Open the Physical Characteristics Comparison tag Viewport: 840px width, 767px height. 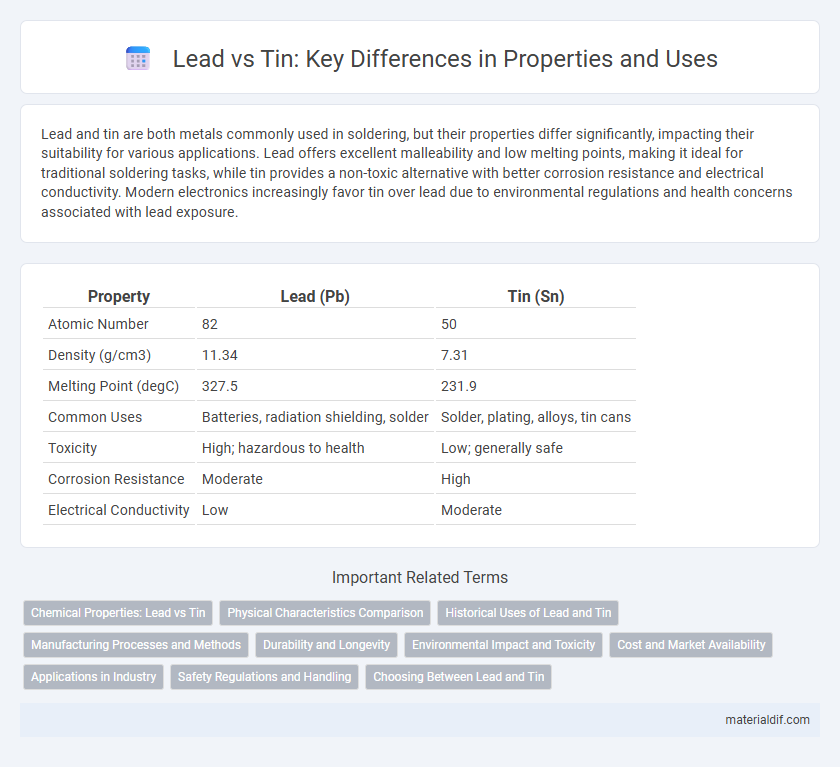click(x=325, y=613)
